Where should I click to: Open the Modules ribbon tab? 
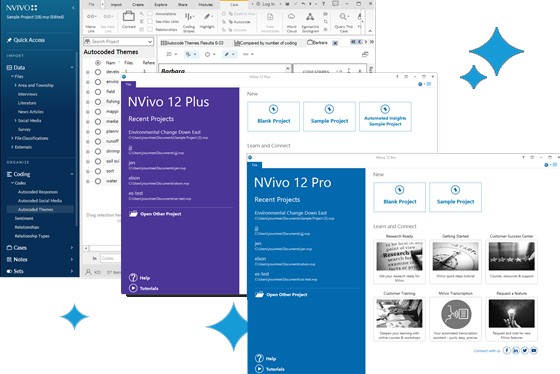[x=206, y=5]
